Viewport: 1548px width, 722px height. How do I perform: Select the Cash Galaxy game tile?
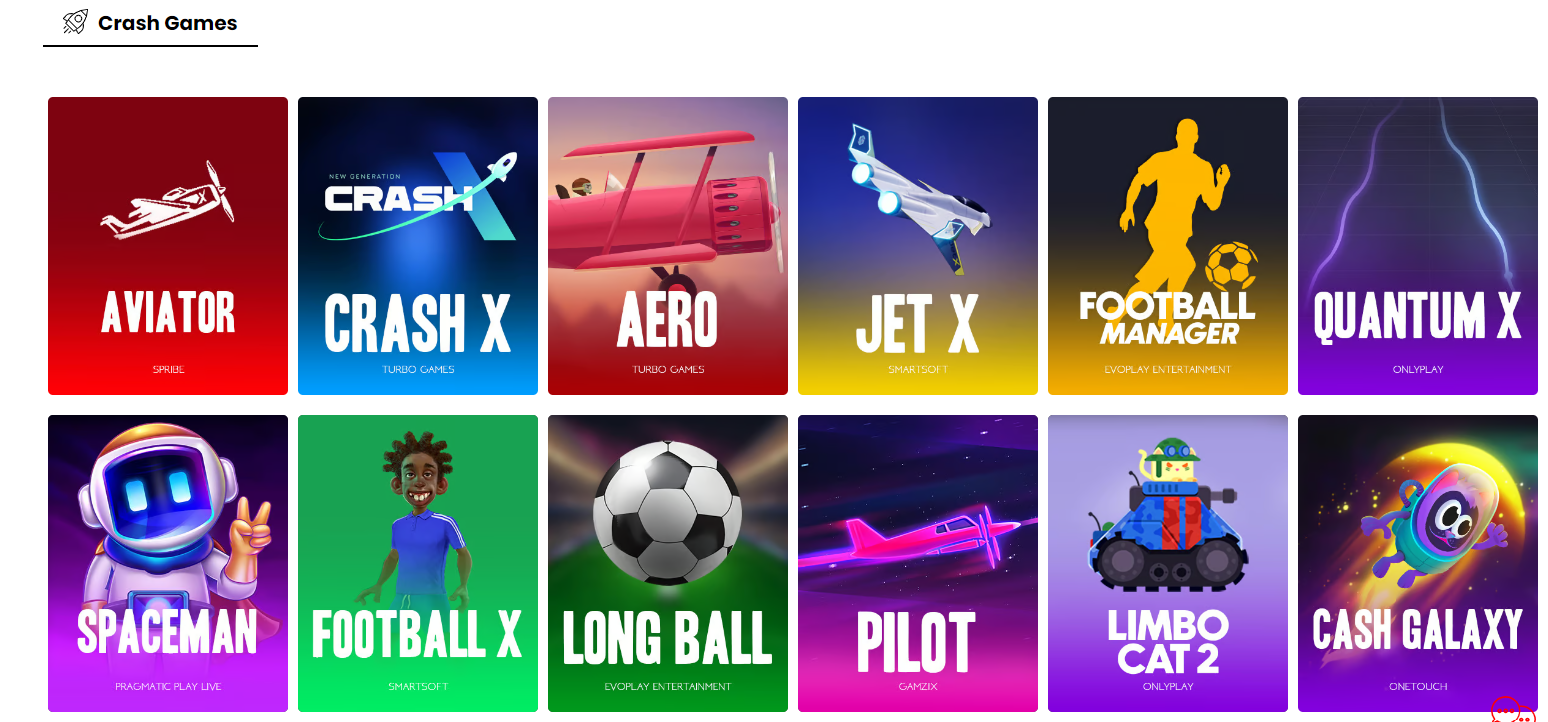coord(1418,563)
